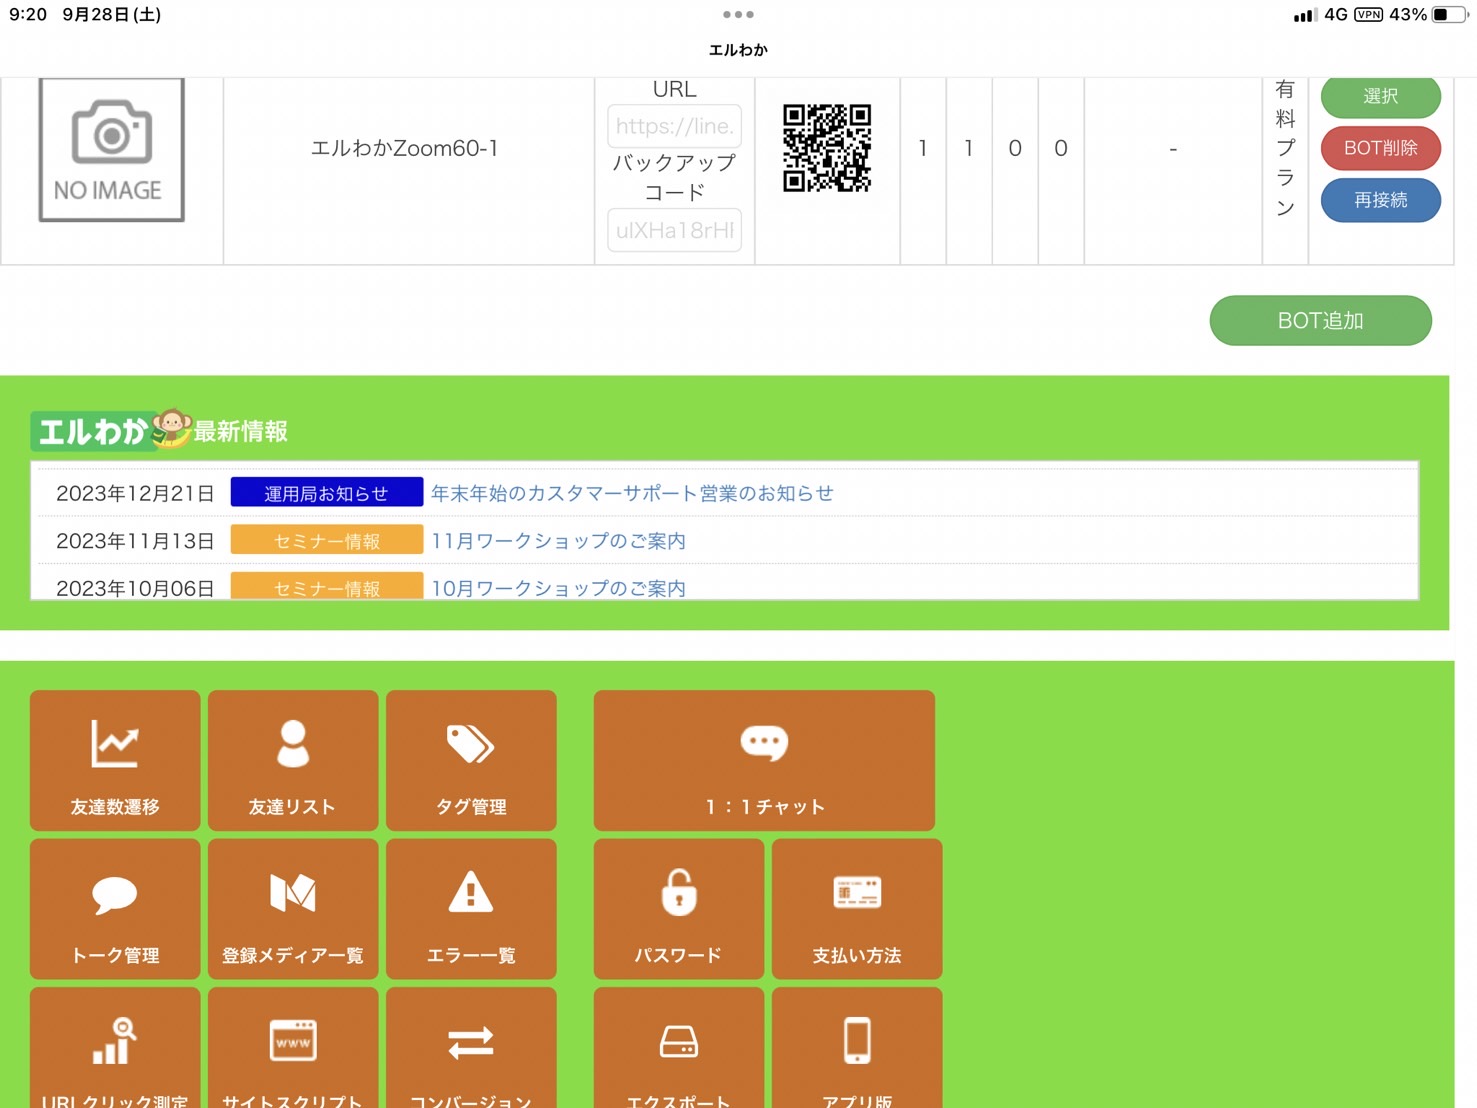Click the blue 再接続 button
The height and width of the screenshot is (1108, 1477).
(x=1381, y=200)
